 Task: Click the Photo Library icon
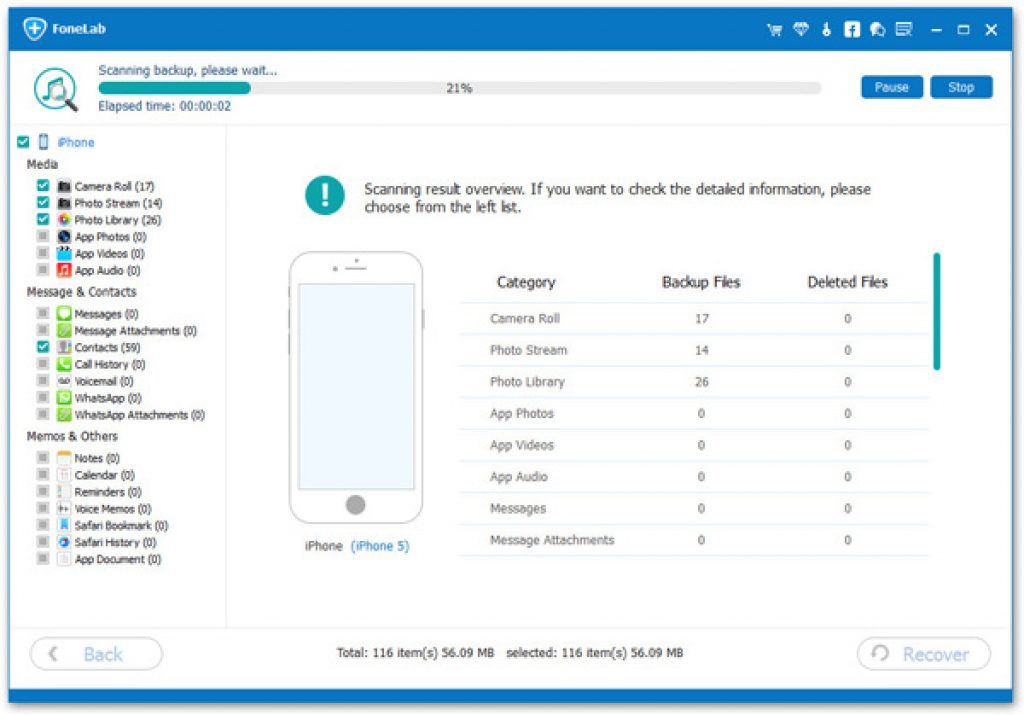(64, 220)
